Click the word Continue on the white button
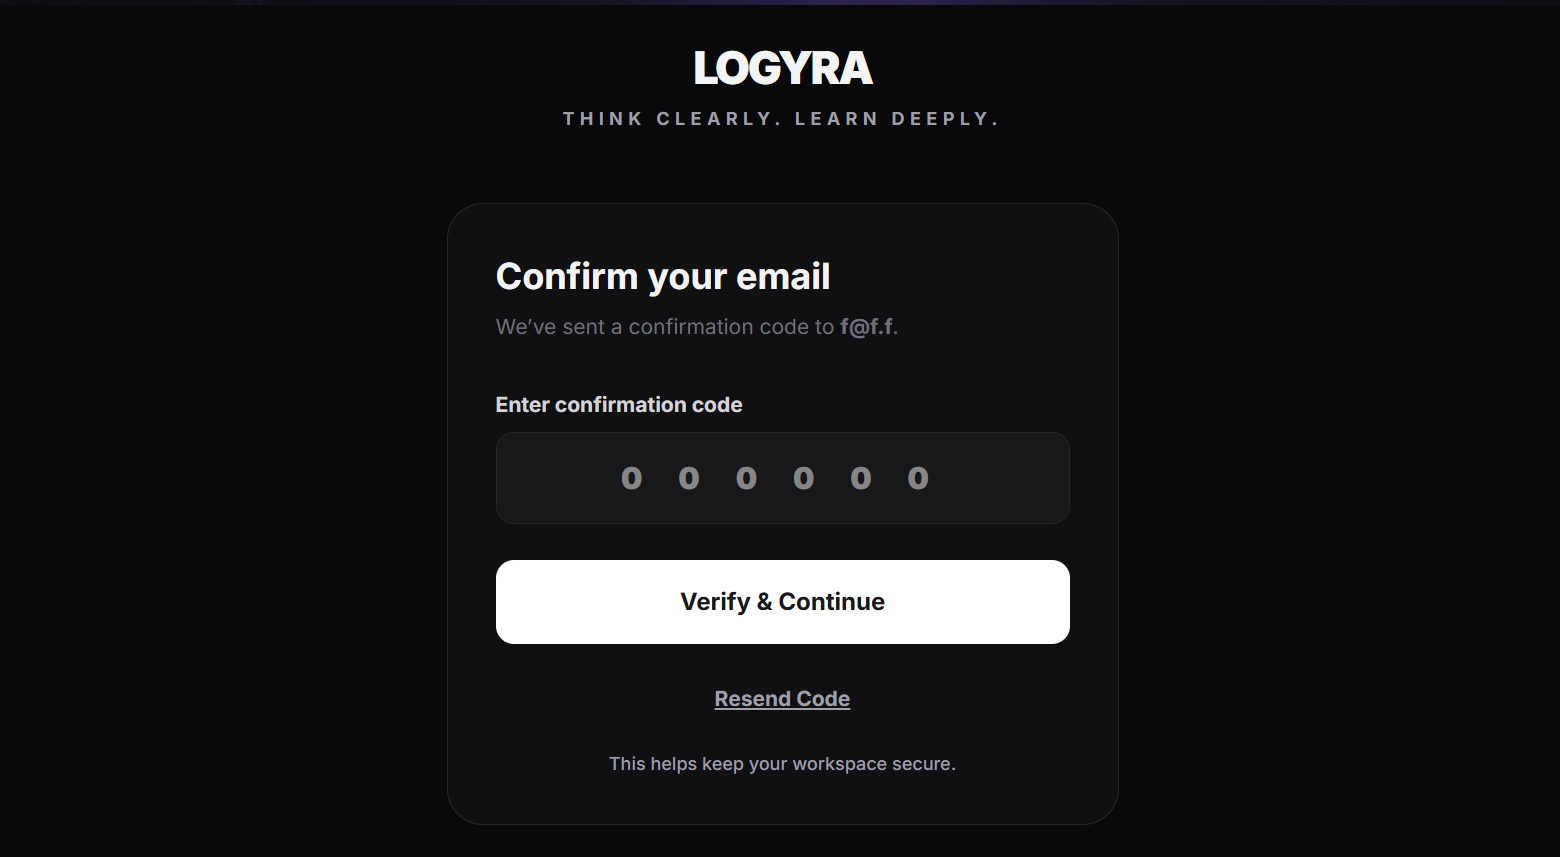The image size is (1560, 857). [x=832, y=602]
